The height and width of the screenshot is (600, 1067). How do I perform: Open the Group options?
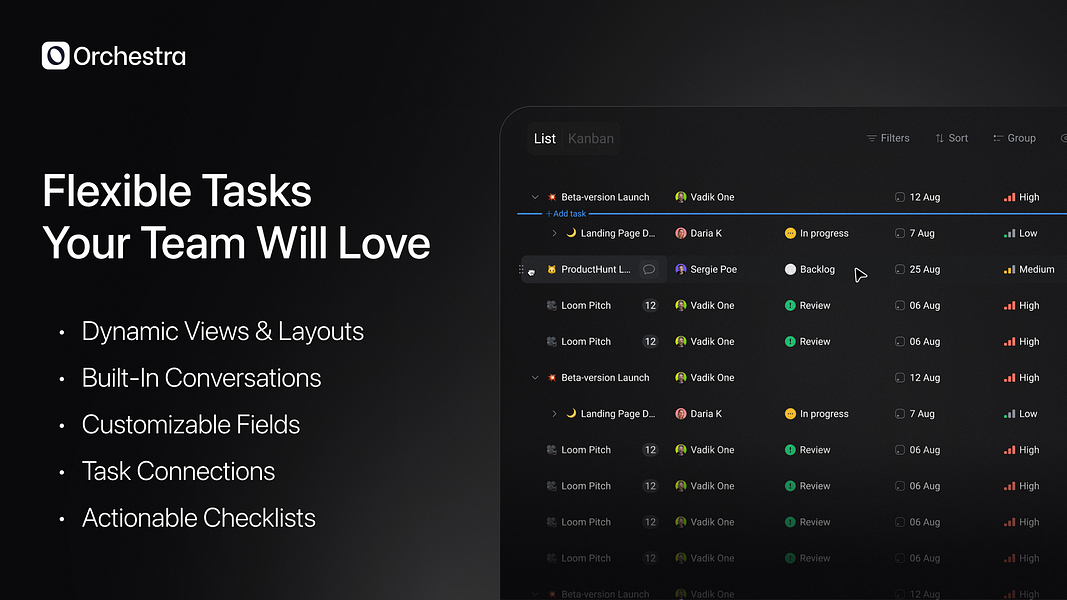pyautogui.click(x=1015, y=138)
